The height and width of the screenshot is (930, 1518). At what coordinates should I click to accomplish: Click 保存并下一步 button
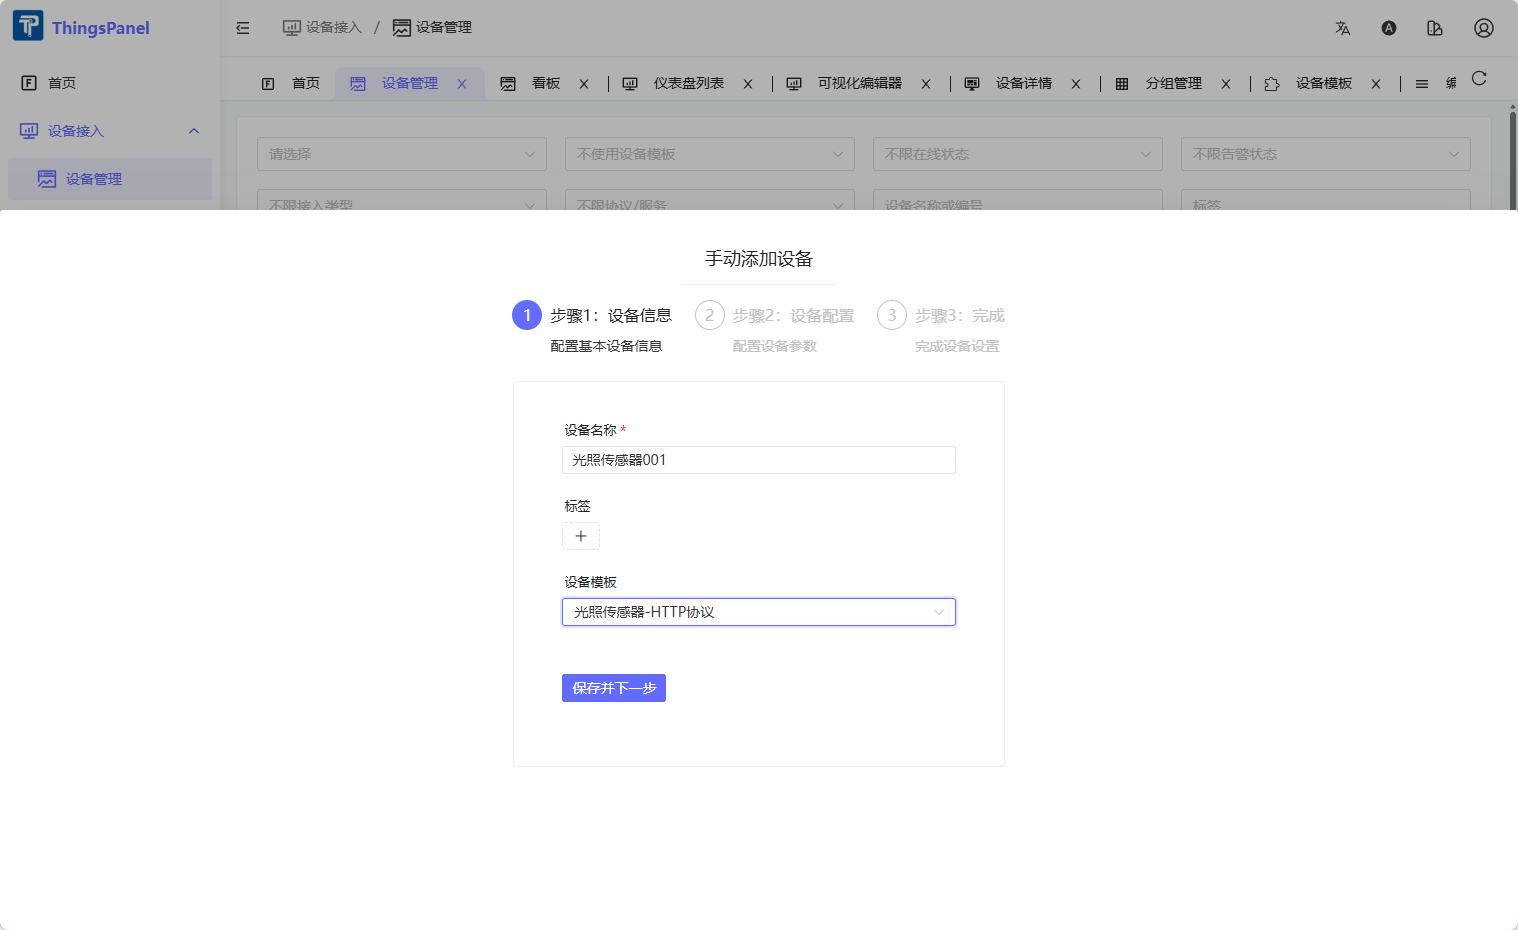coord(614,688)
